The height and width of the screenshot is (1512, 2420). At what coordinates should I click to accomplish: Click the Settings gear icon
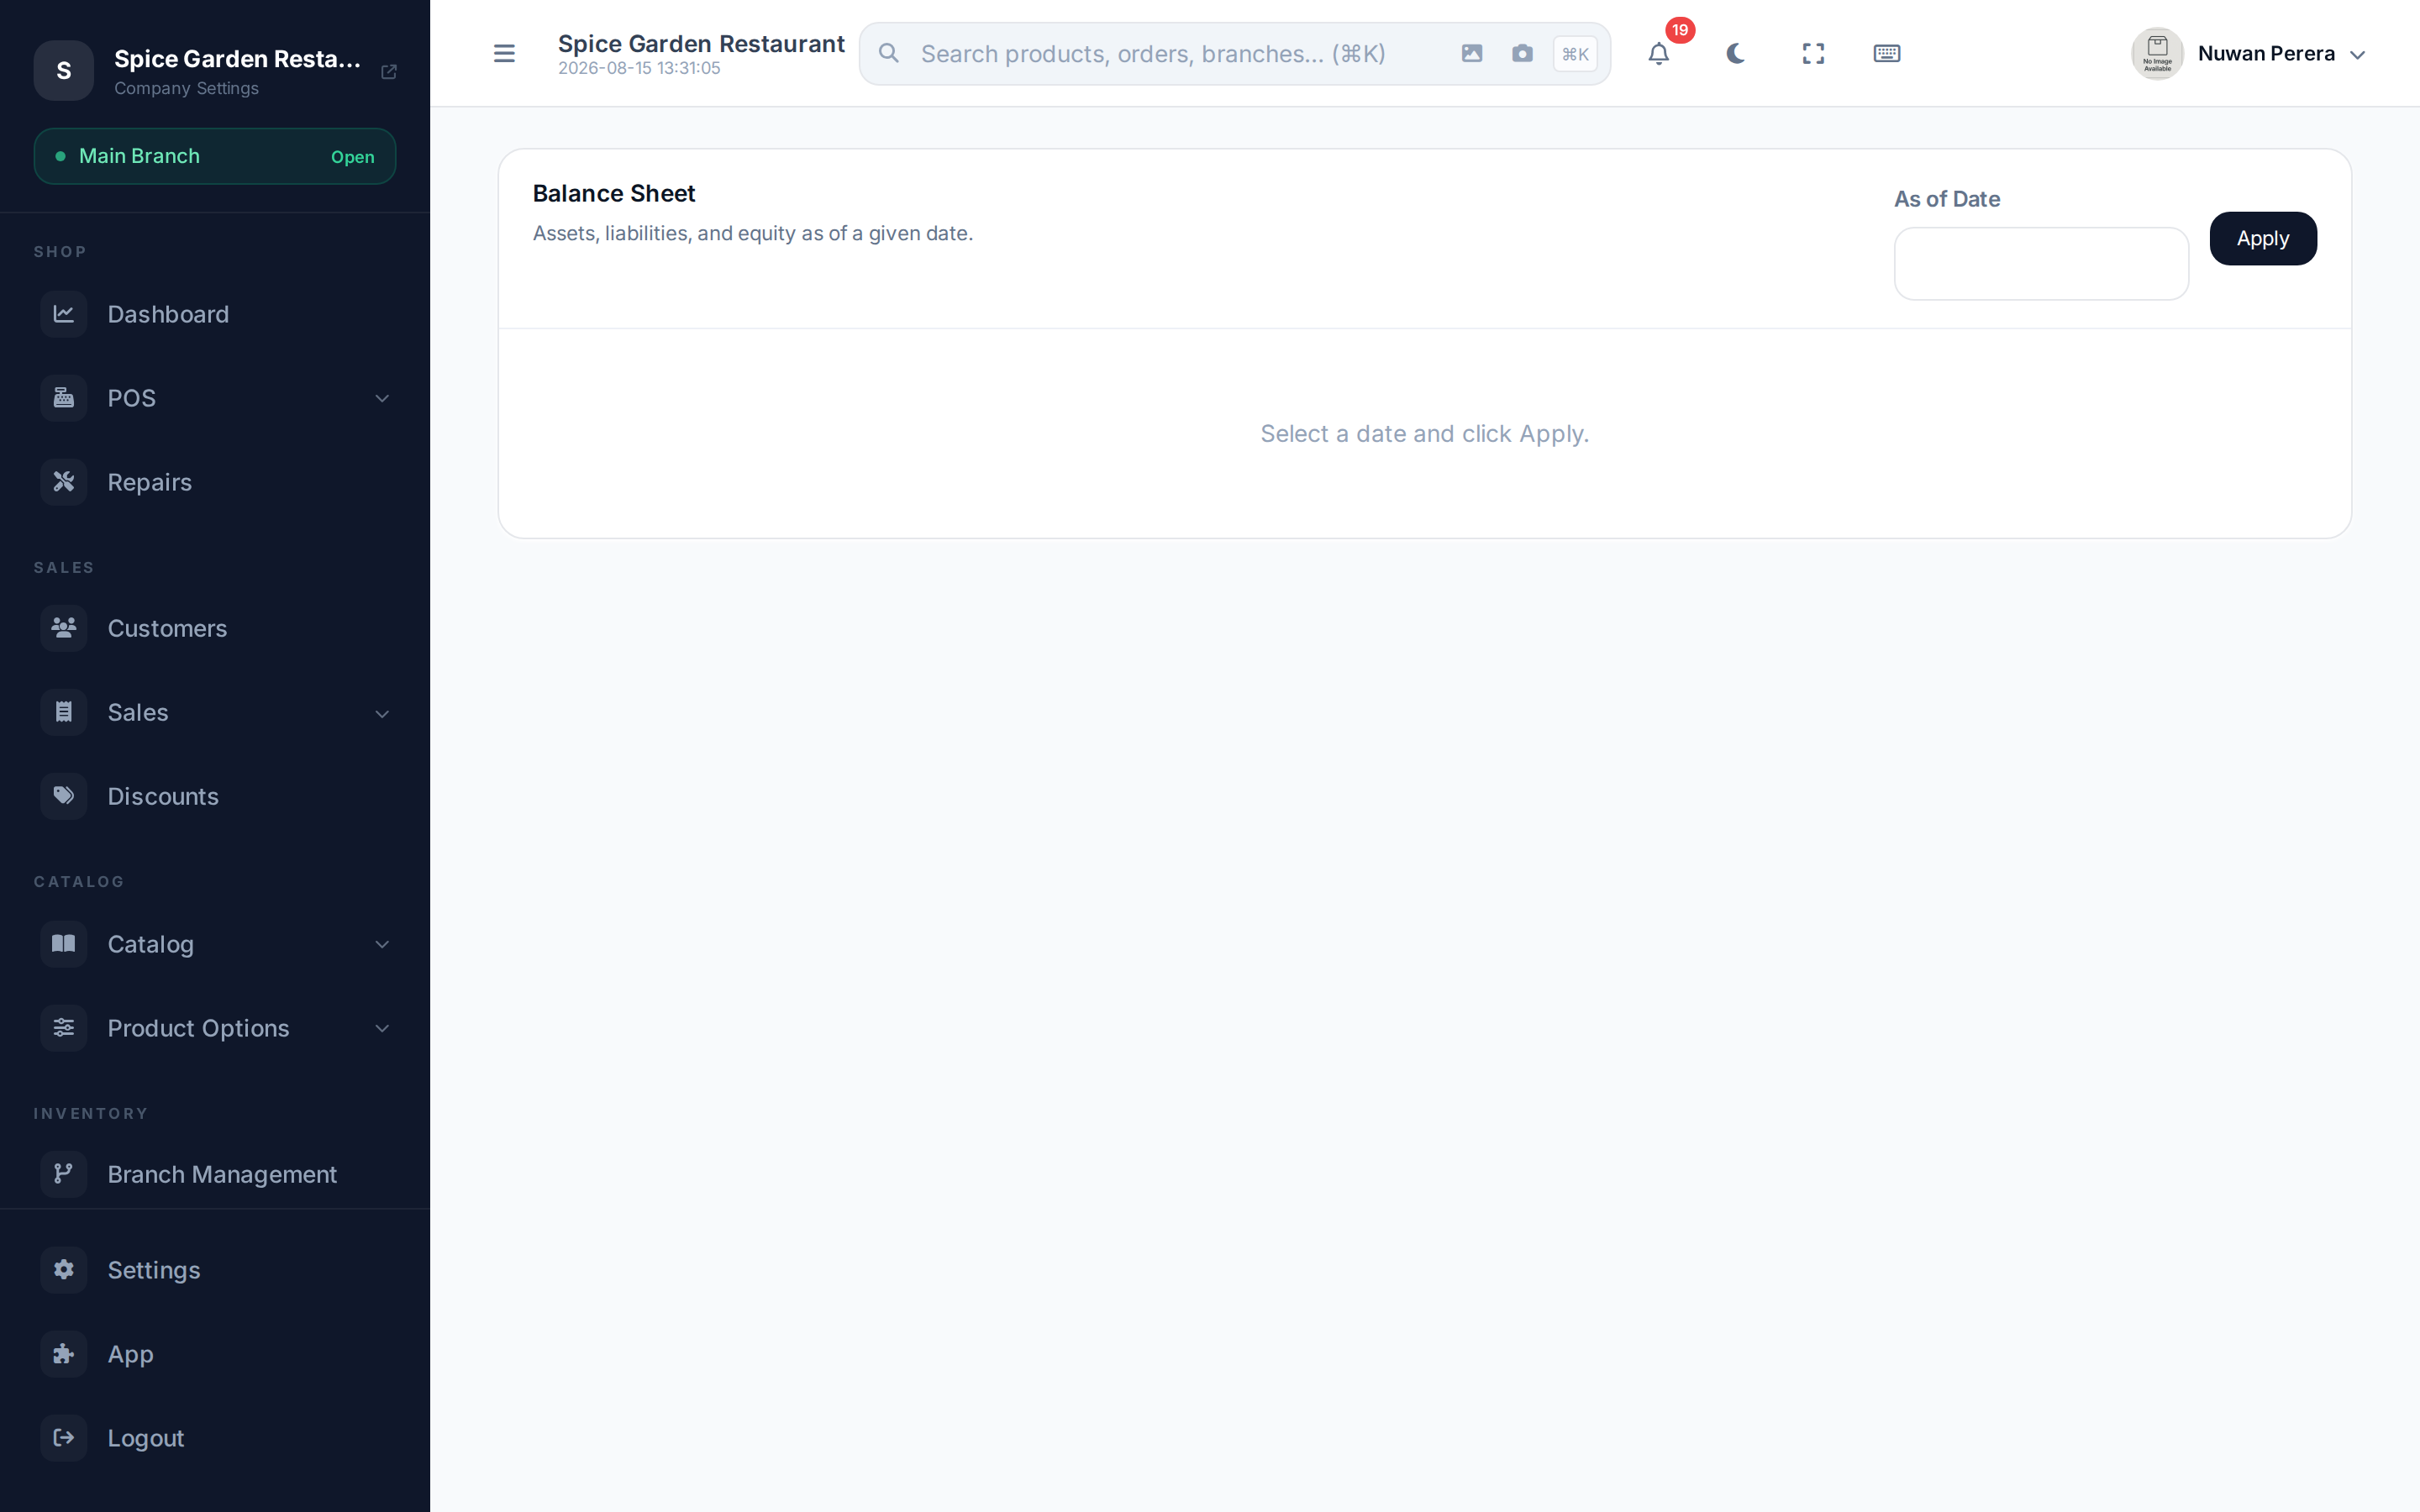coord(64,1270)
